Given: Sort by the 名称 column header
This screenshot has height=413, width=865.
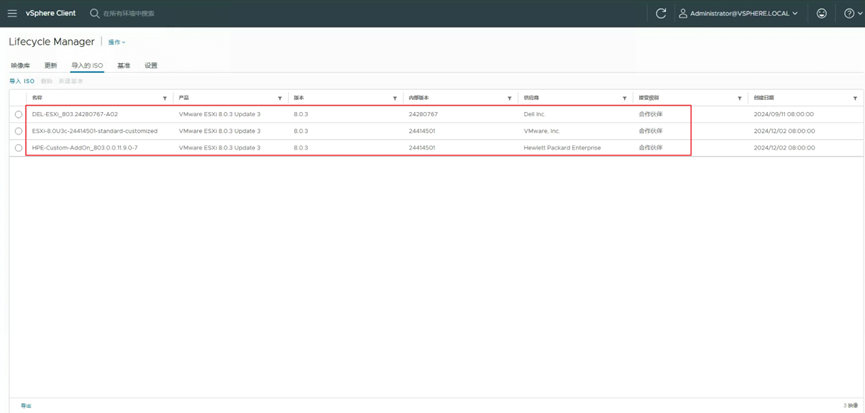Looking at the screenshot, I should pyautogui.click(x=37, y=98).
